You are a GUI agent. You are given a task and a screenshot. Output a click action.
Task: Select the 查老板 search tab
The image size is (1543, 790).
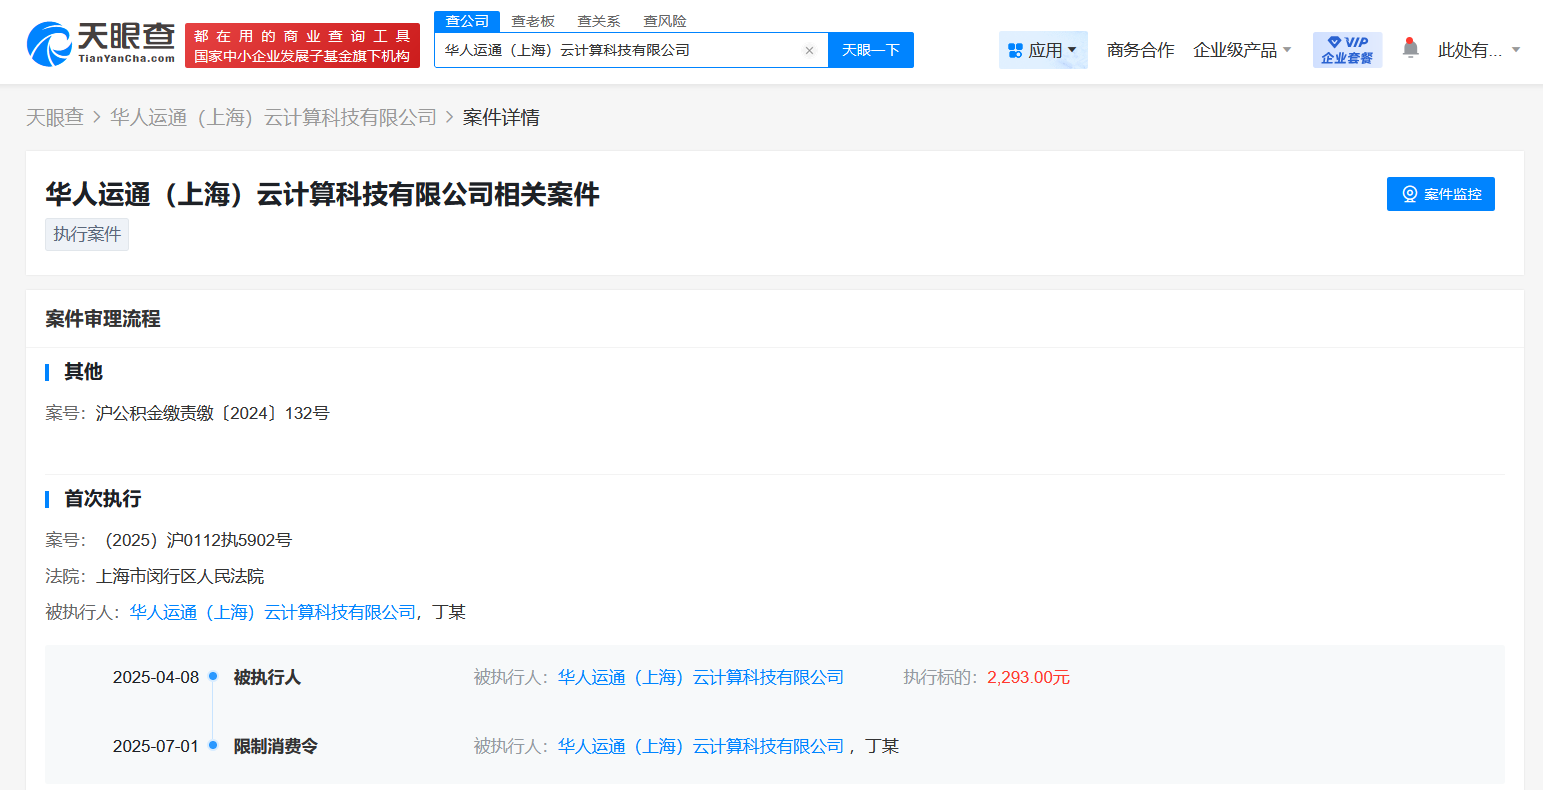pyautogui.click(x=533, y=21)
